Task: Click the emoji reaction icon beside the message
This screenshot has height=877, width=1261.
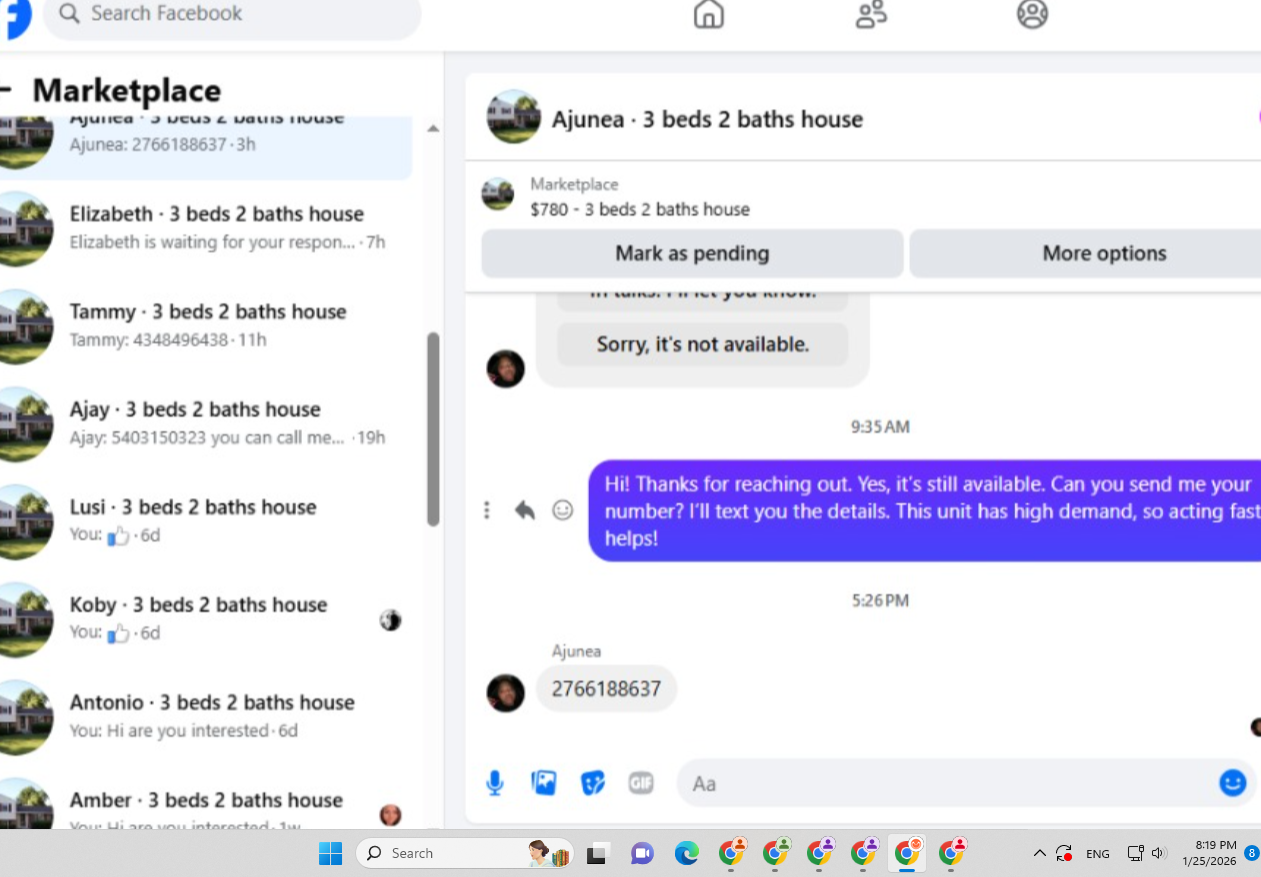Action: [x=563, y=510]
